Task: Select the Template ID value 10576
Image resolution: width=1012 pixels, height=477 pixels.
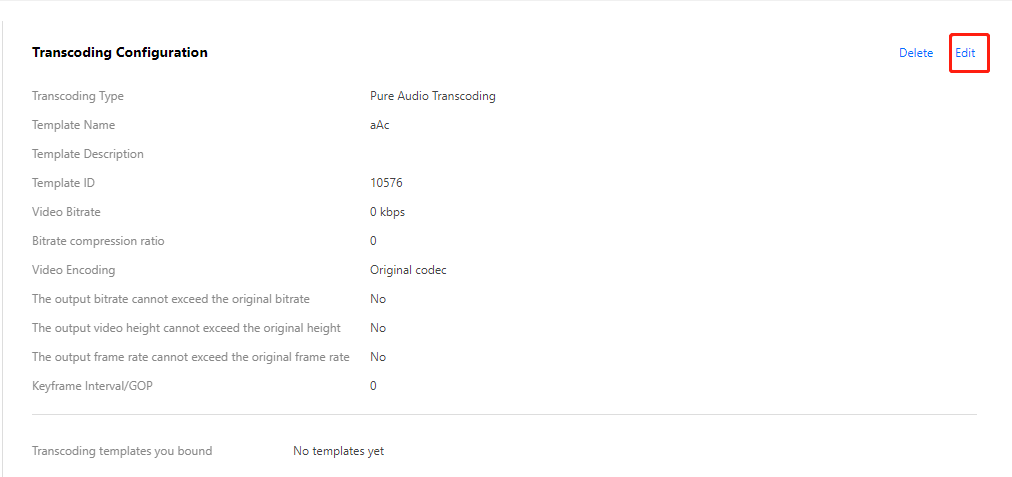Action: click(x=386, y=183)
